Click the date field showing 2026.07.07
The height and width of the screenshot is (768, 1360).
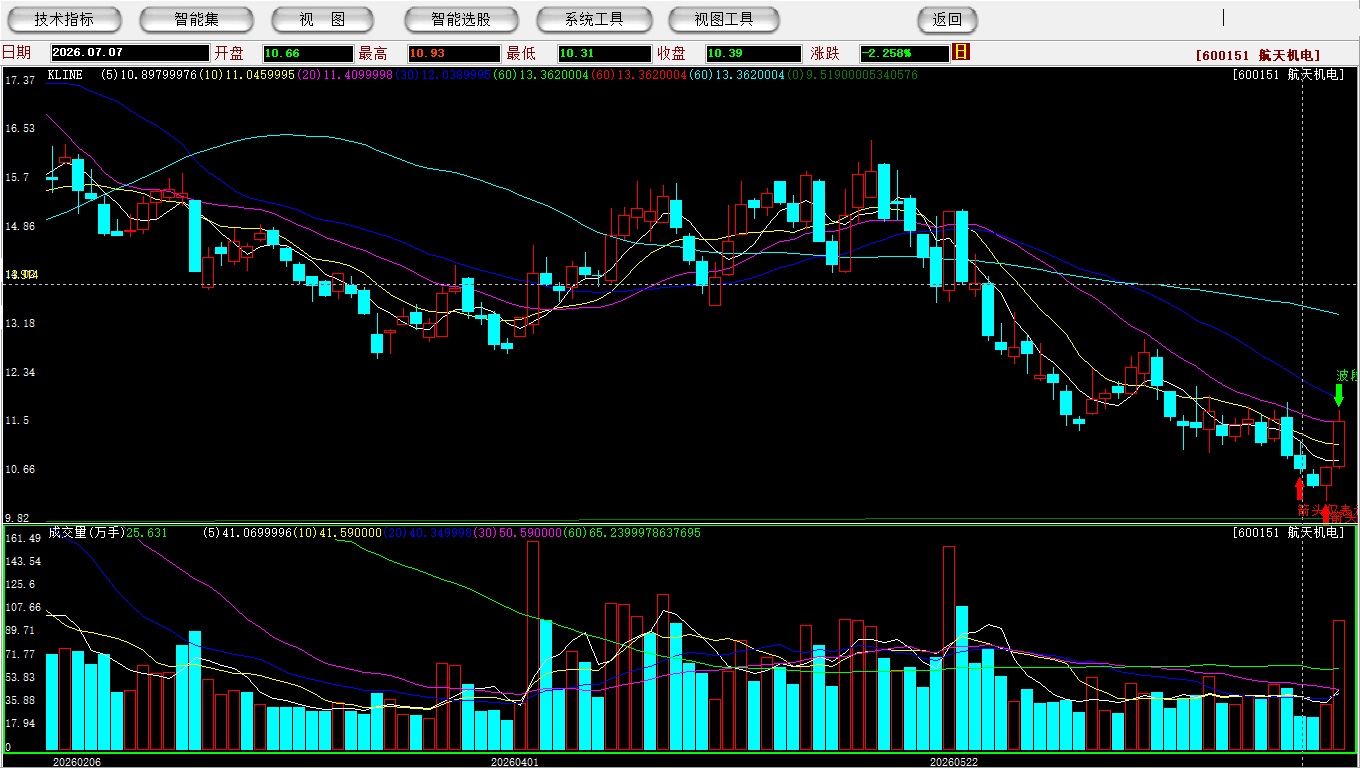[x=130, y=53]
